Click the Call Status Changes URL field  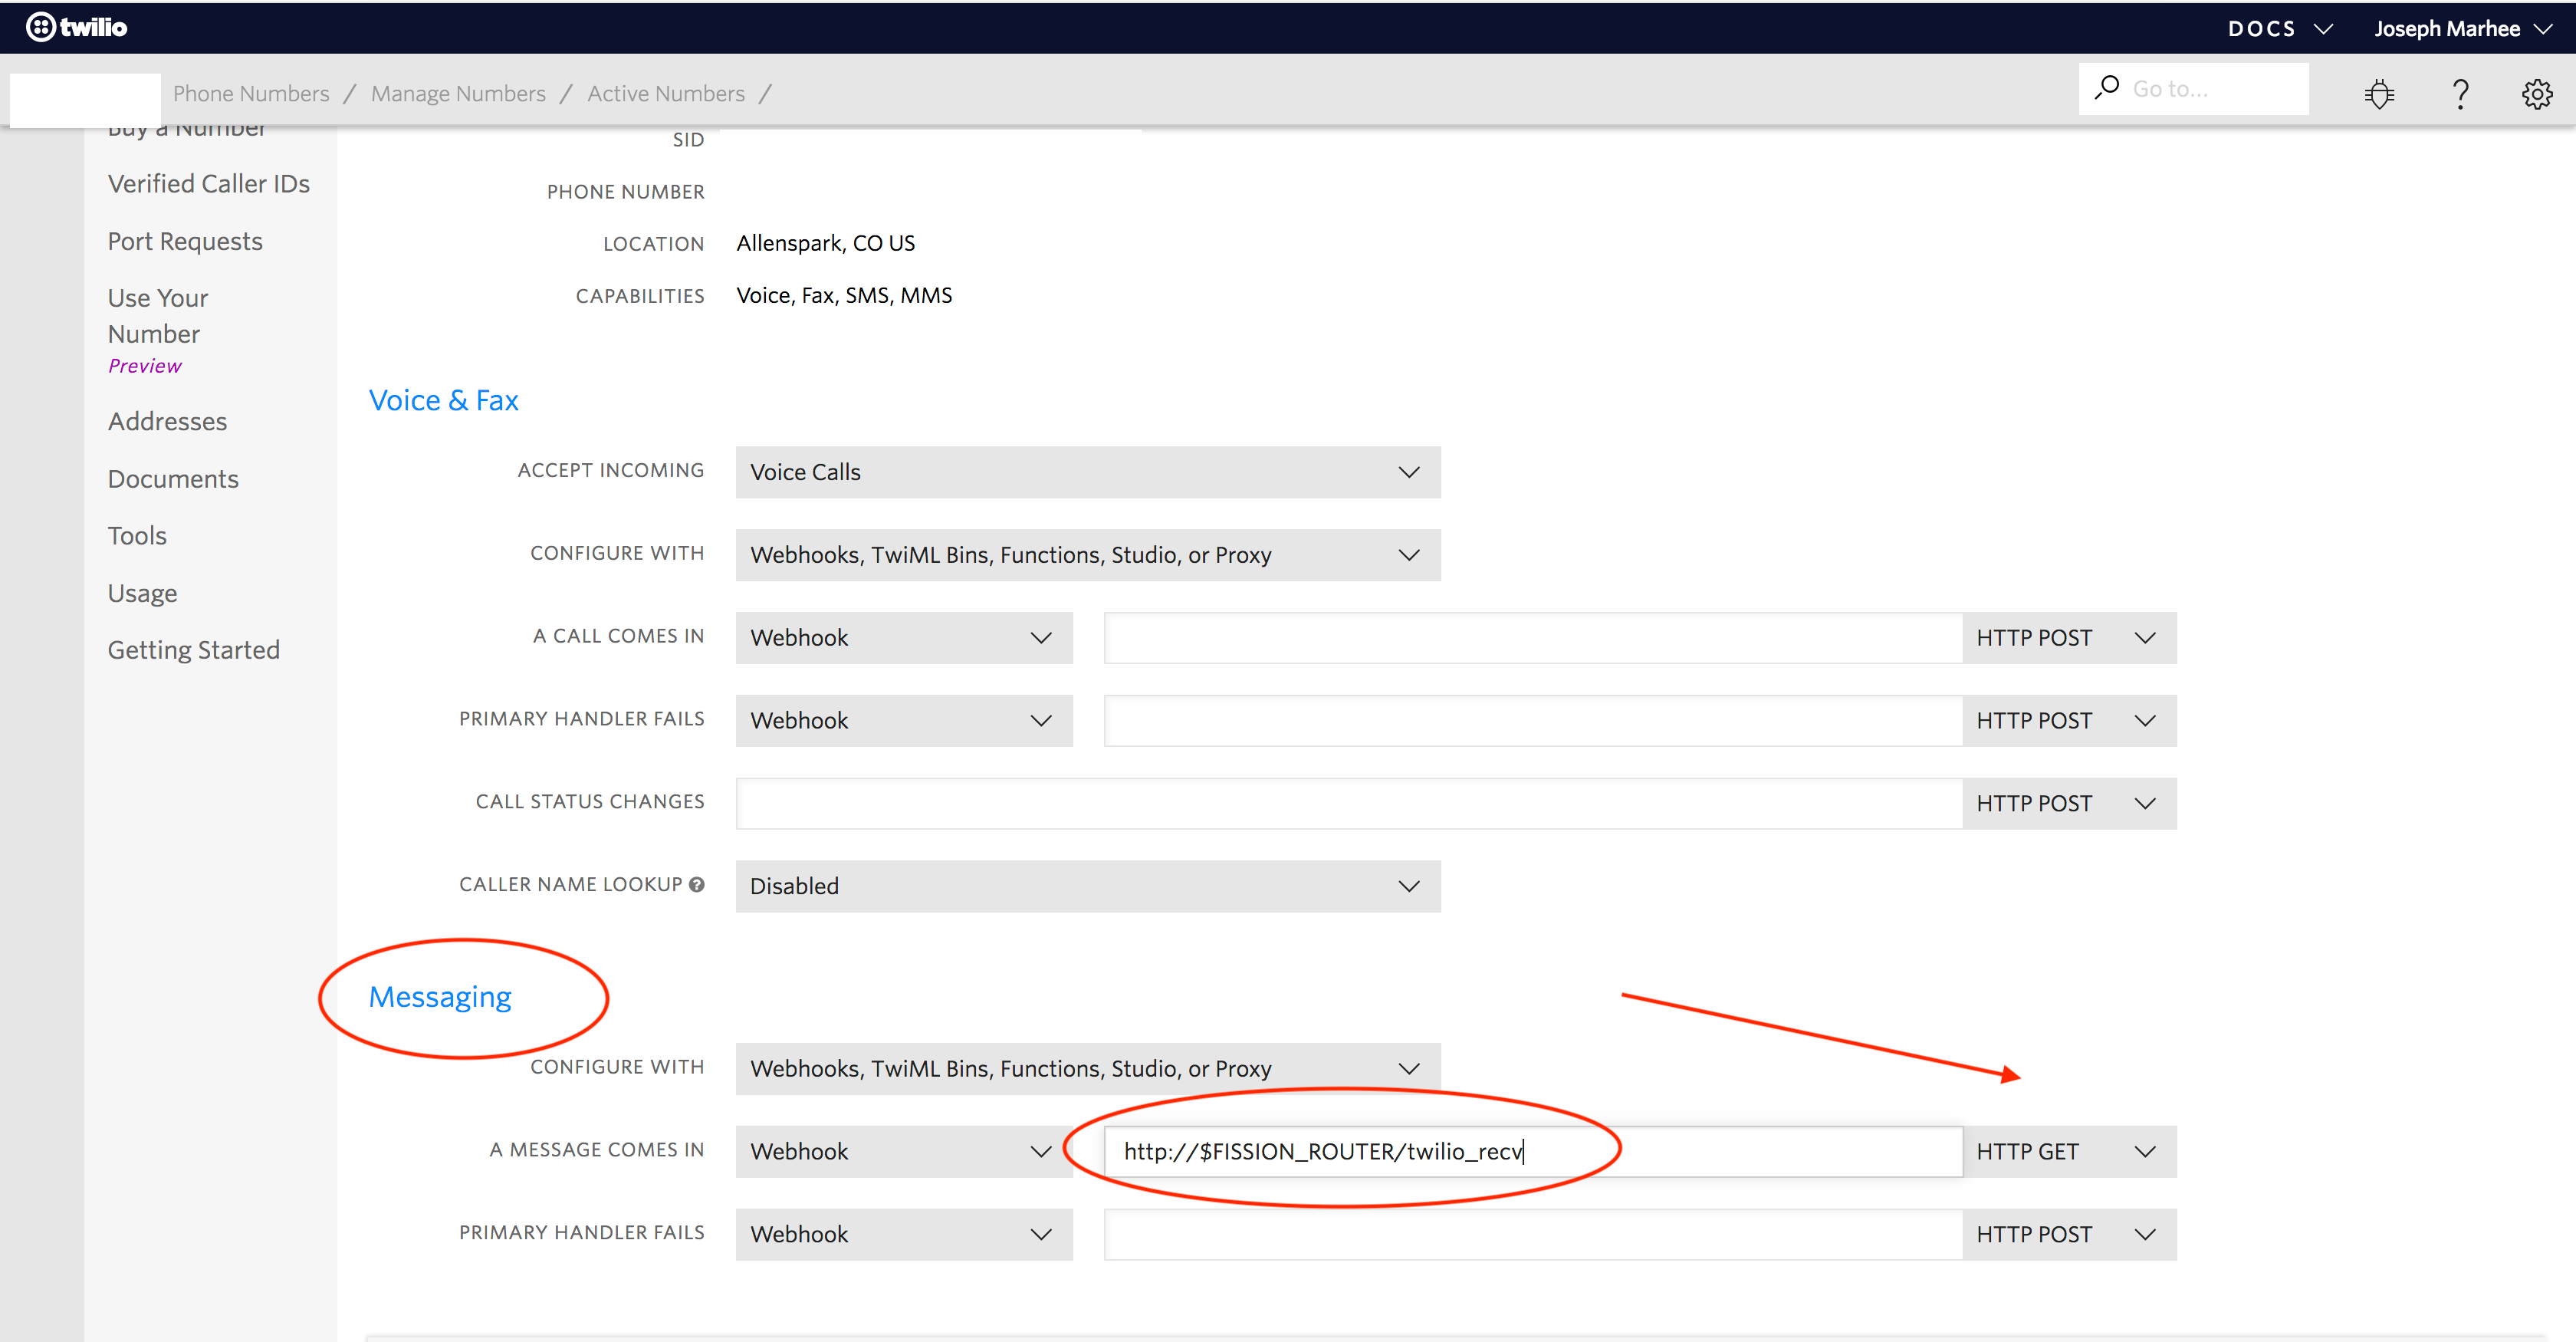pyautogui.click(x=1349, y=804)
